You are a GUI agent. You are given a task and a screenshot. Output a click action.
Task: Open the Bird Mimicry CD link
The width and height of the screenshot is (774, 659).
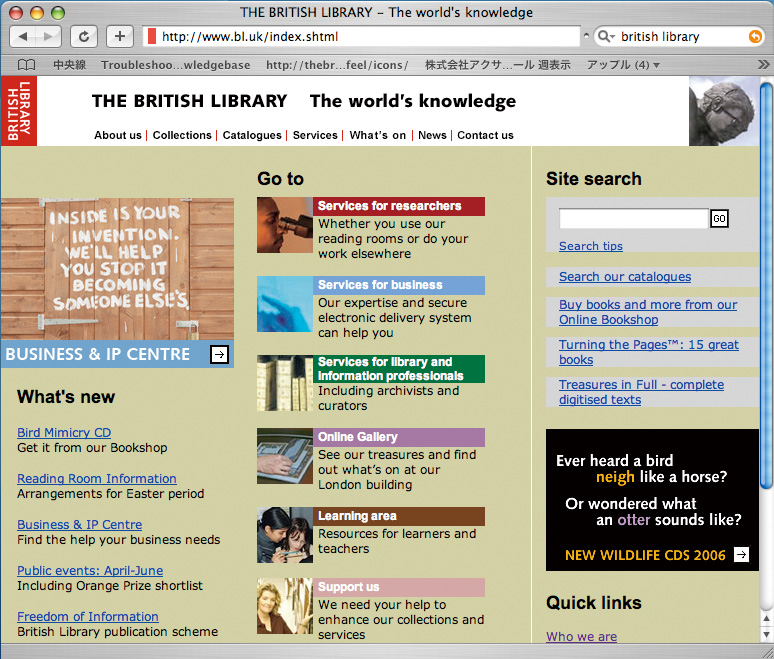(64, 432)
